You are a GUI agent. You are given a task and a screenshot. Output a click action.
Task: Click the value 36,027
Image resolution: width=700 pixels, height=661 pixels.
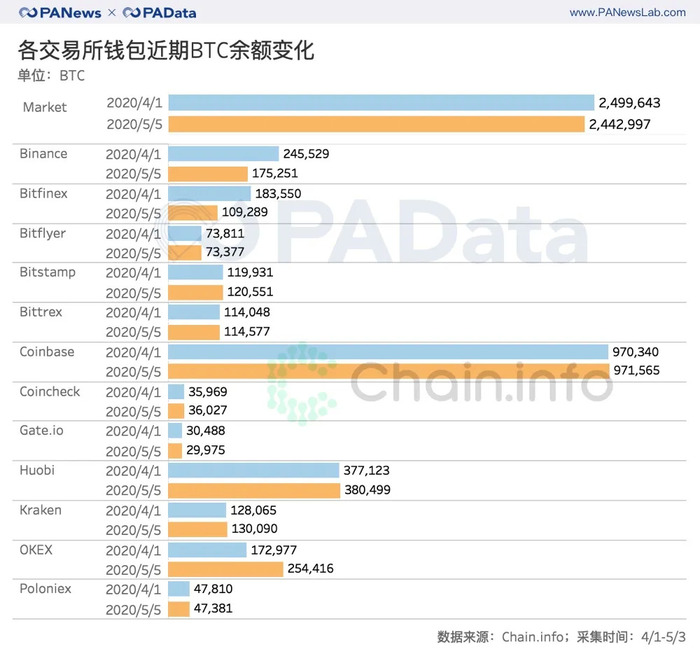point(208,410)
